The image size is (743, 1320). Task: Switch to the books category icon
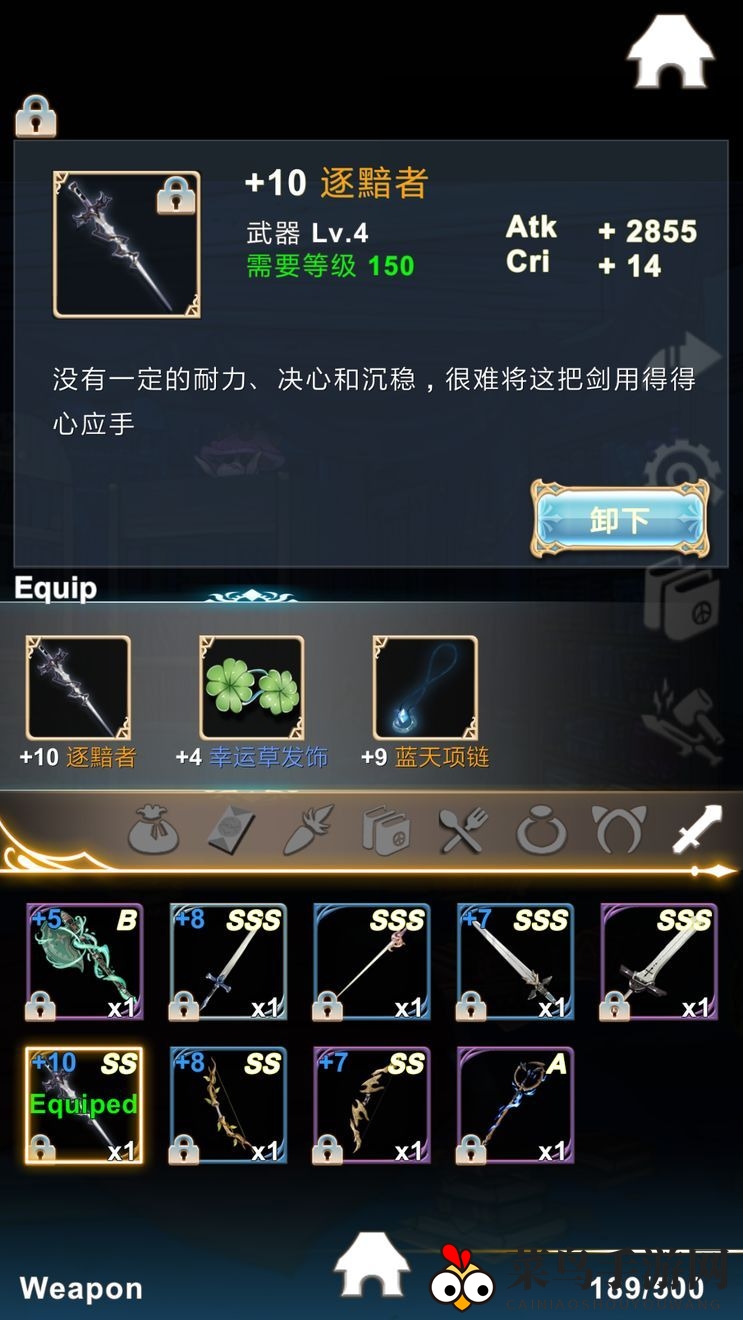point(385,829)
